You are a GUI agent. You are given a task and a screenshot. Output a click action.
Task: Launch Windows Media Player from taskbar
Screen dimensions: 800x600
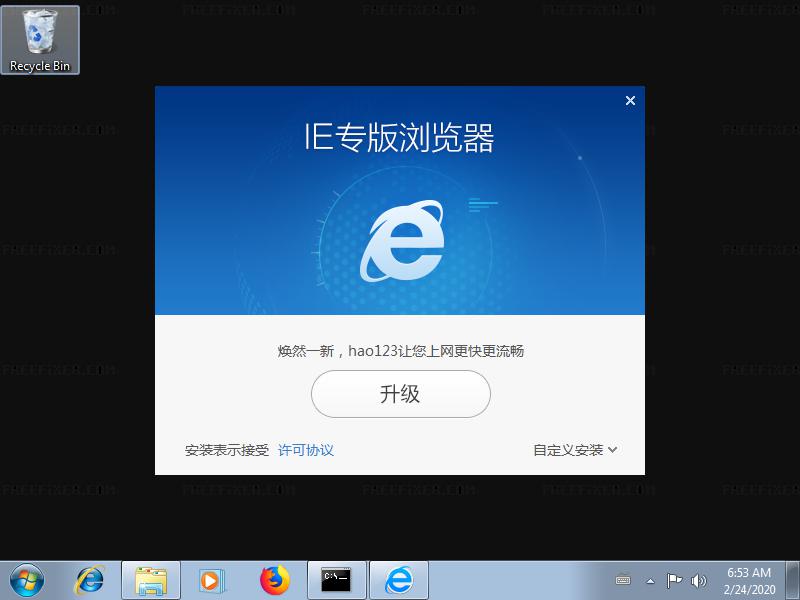click(211, 581)
